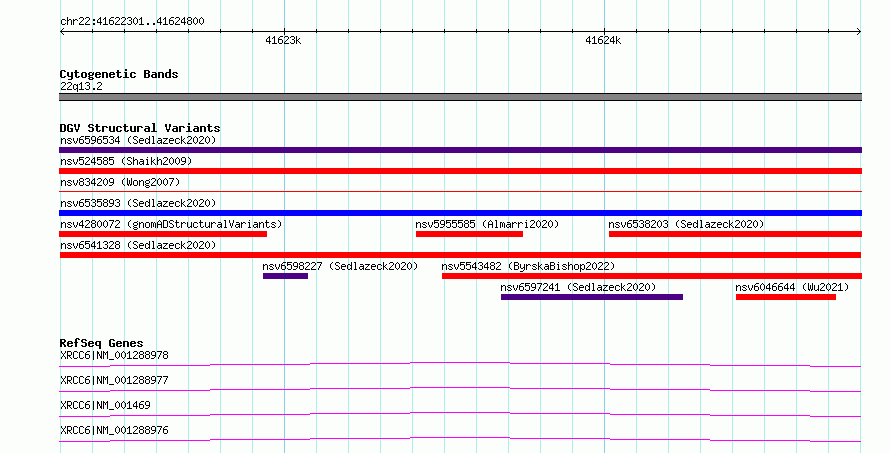Select the Cytogenetic Bands track title
890x453 pixels.
(x=119, y=74)
